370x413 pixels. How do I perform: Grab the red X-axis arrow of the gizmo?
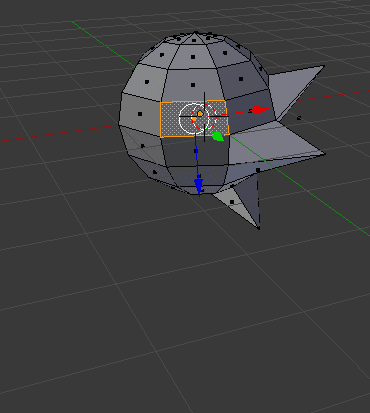point(261,110)
